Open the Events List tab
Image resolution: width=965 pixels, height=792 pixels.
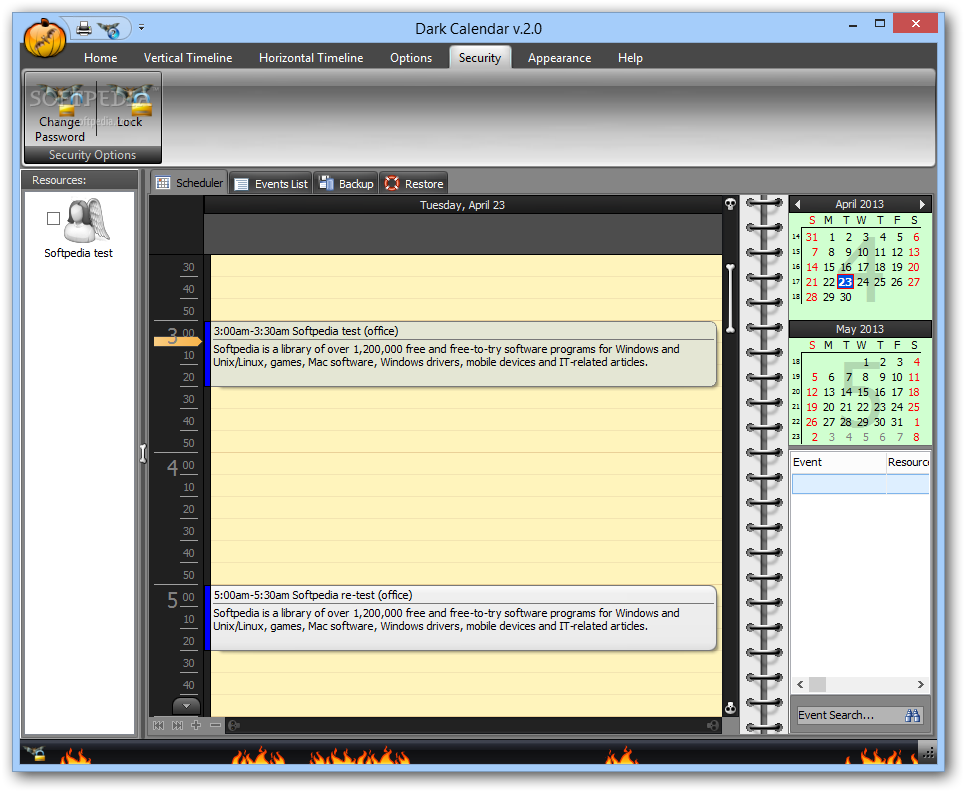point(271,183)
